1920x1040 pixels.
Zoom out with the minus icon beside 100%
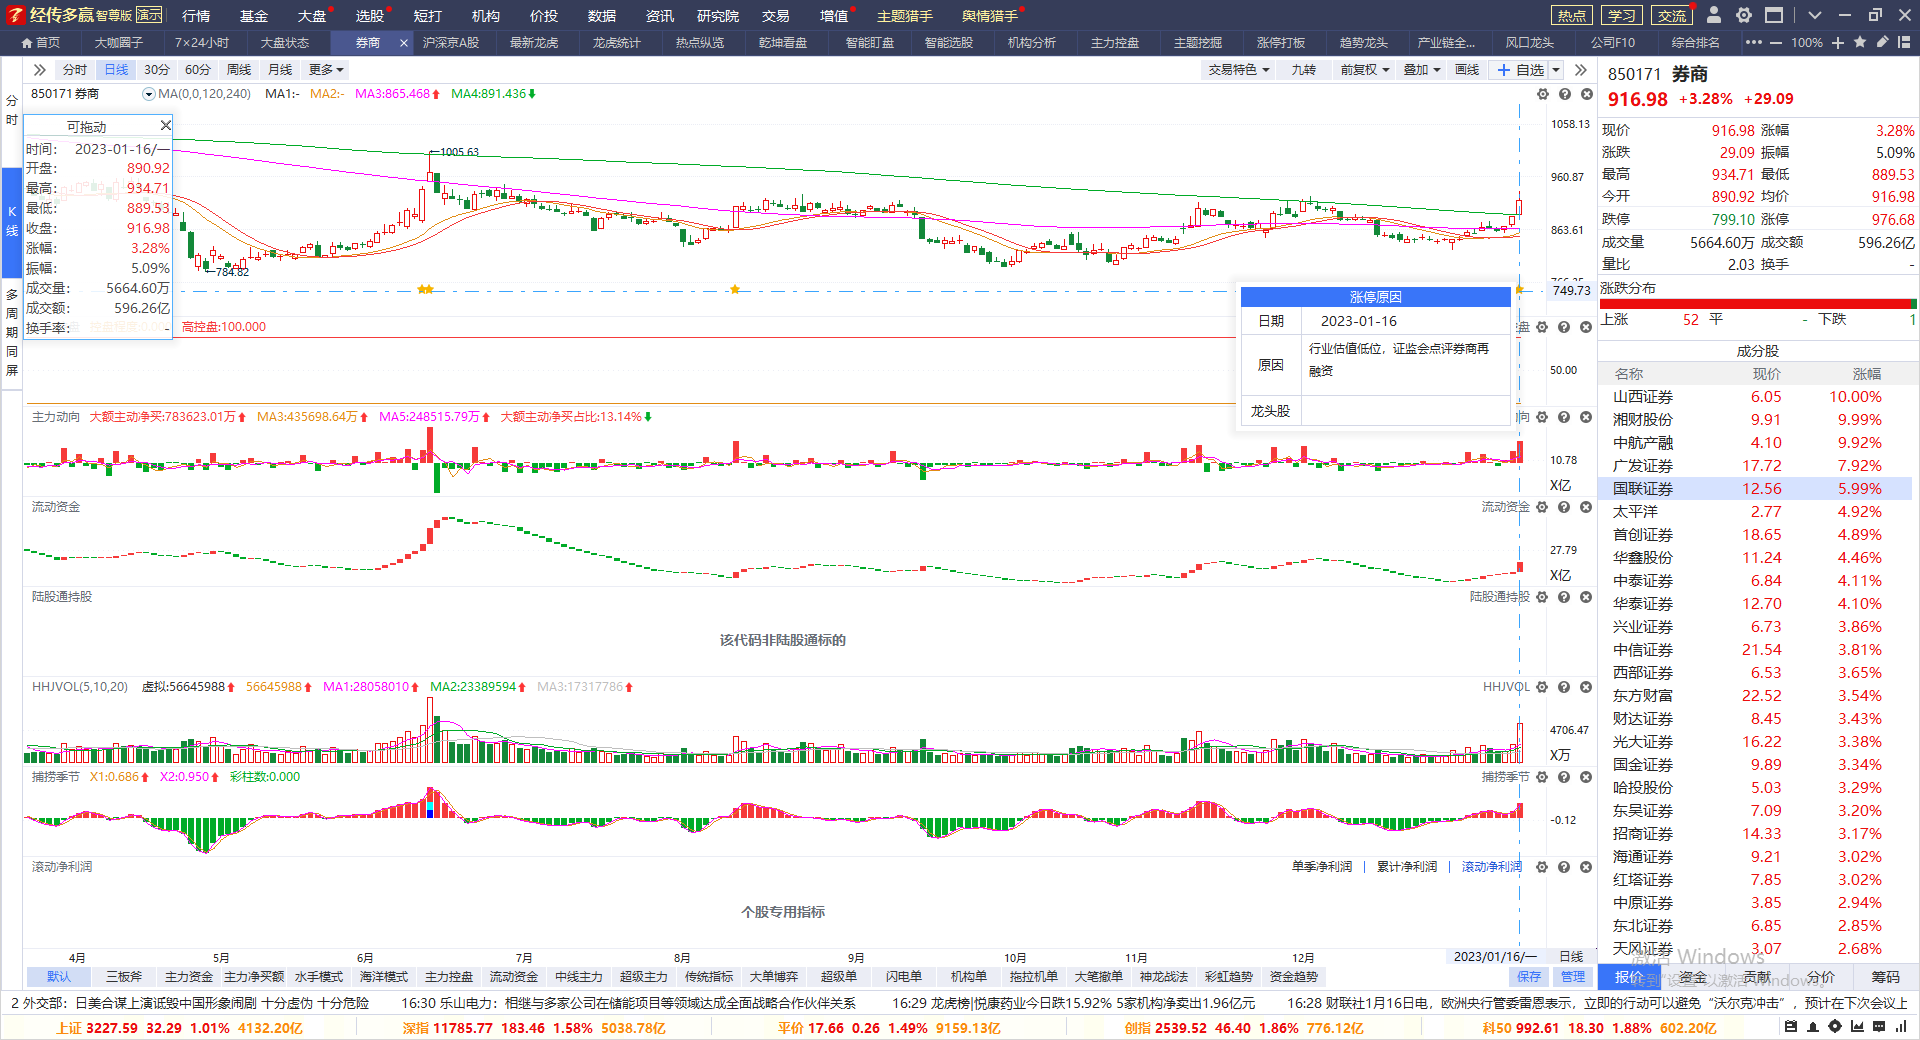coord(1776,42)
